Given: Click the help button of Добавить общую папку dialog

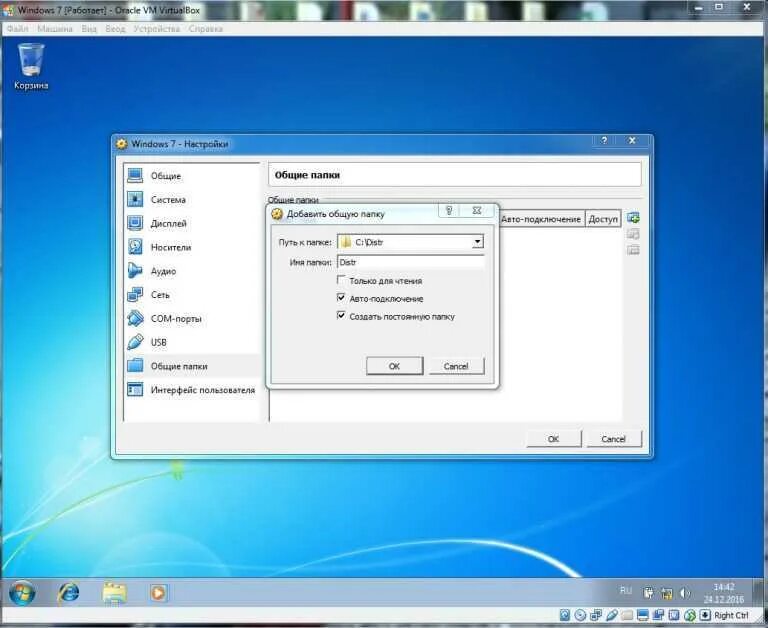Looking at the screenshot, I should coord(449,211).
